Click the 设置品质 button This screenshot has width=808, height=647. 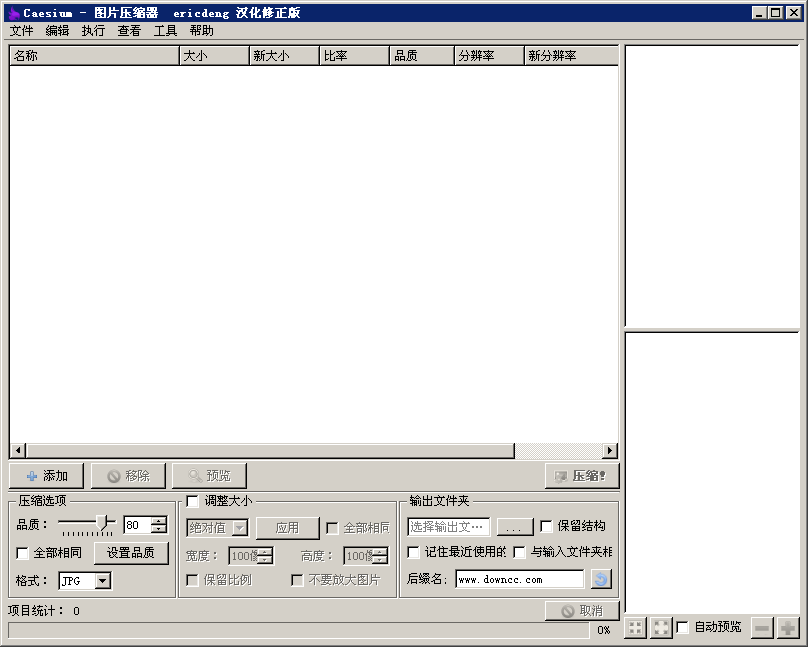[131, 553]
